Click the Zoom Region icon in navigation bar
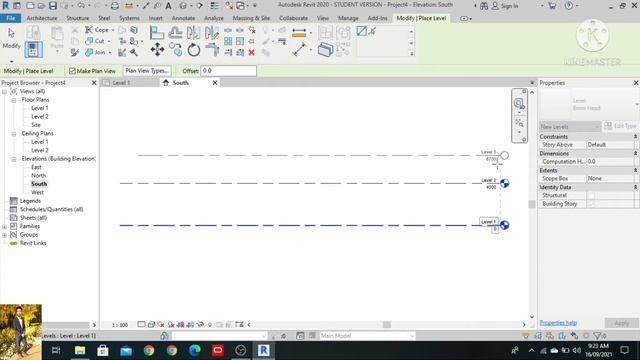The height and width of the screenshot is (360, 640). tap(519, 122)
